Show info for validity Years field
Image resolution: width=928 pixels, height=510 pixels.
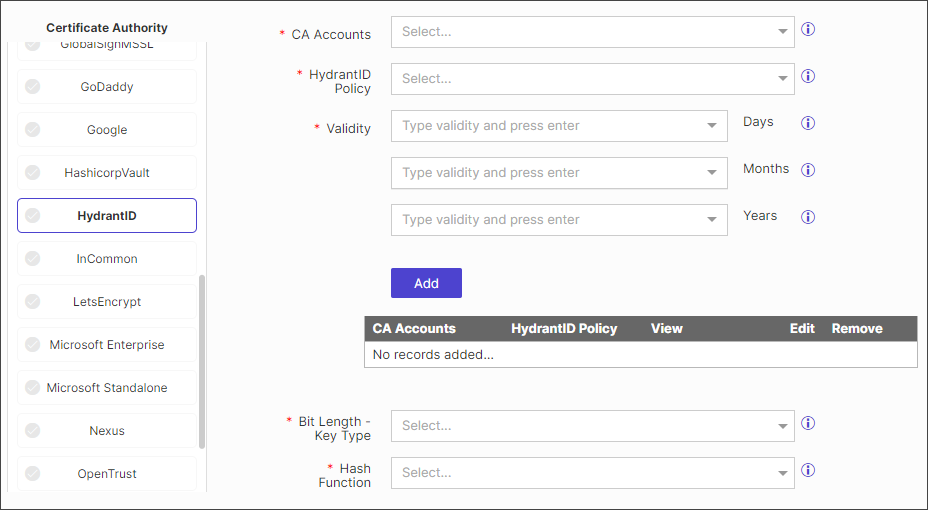(808, 217)
